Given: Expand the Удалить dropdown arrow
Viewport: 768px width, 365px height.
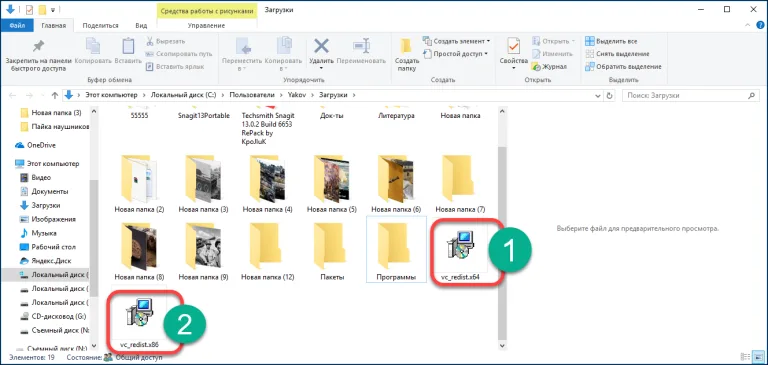Looking at the screenshot, I should (x=321, y=68).
